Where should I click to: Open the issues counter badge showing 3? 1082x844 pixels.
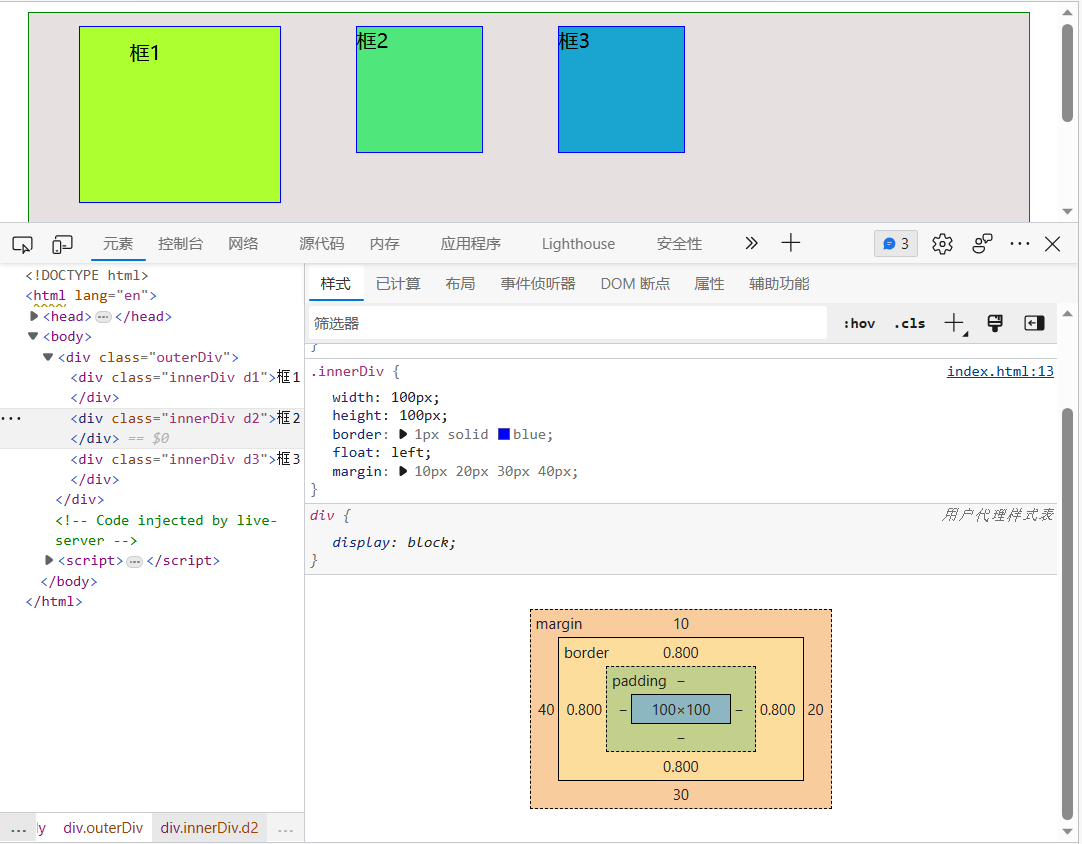coord(895,244)
